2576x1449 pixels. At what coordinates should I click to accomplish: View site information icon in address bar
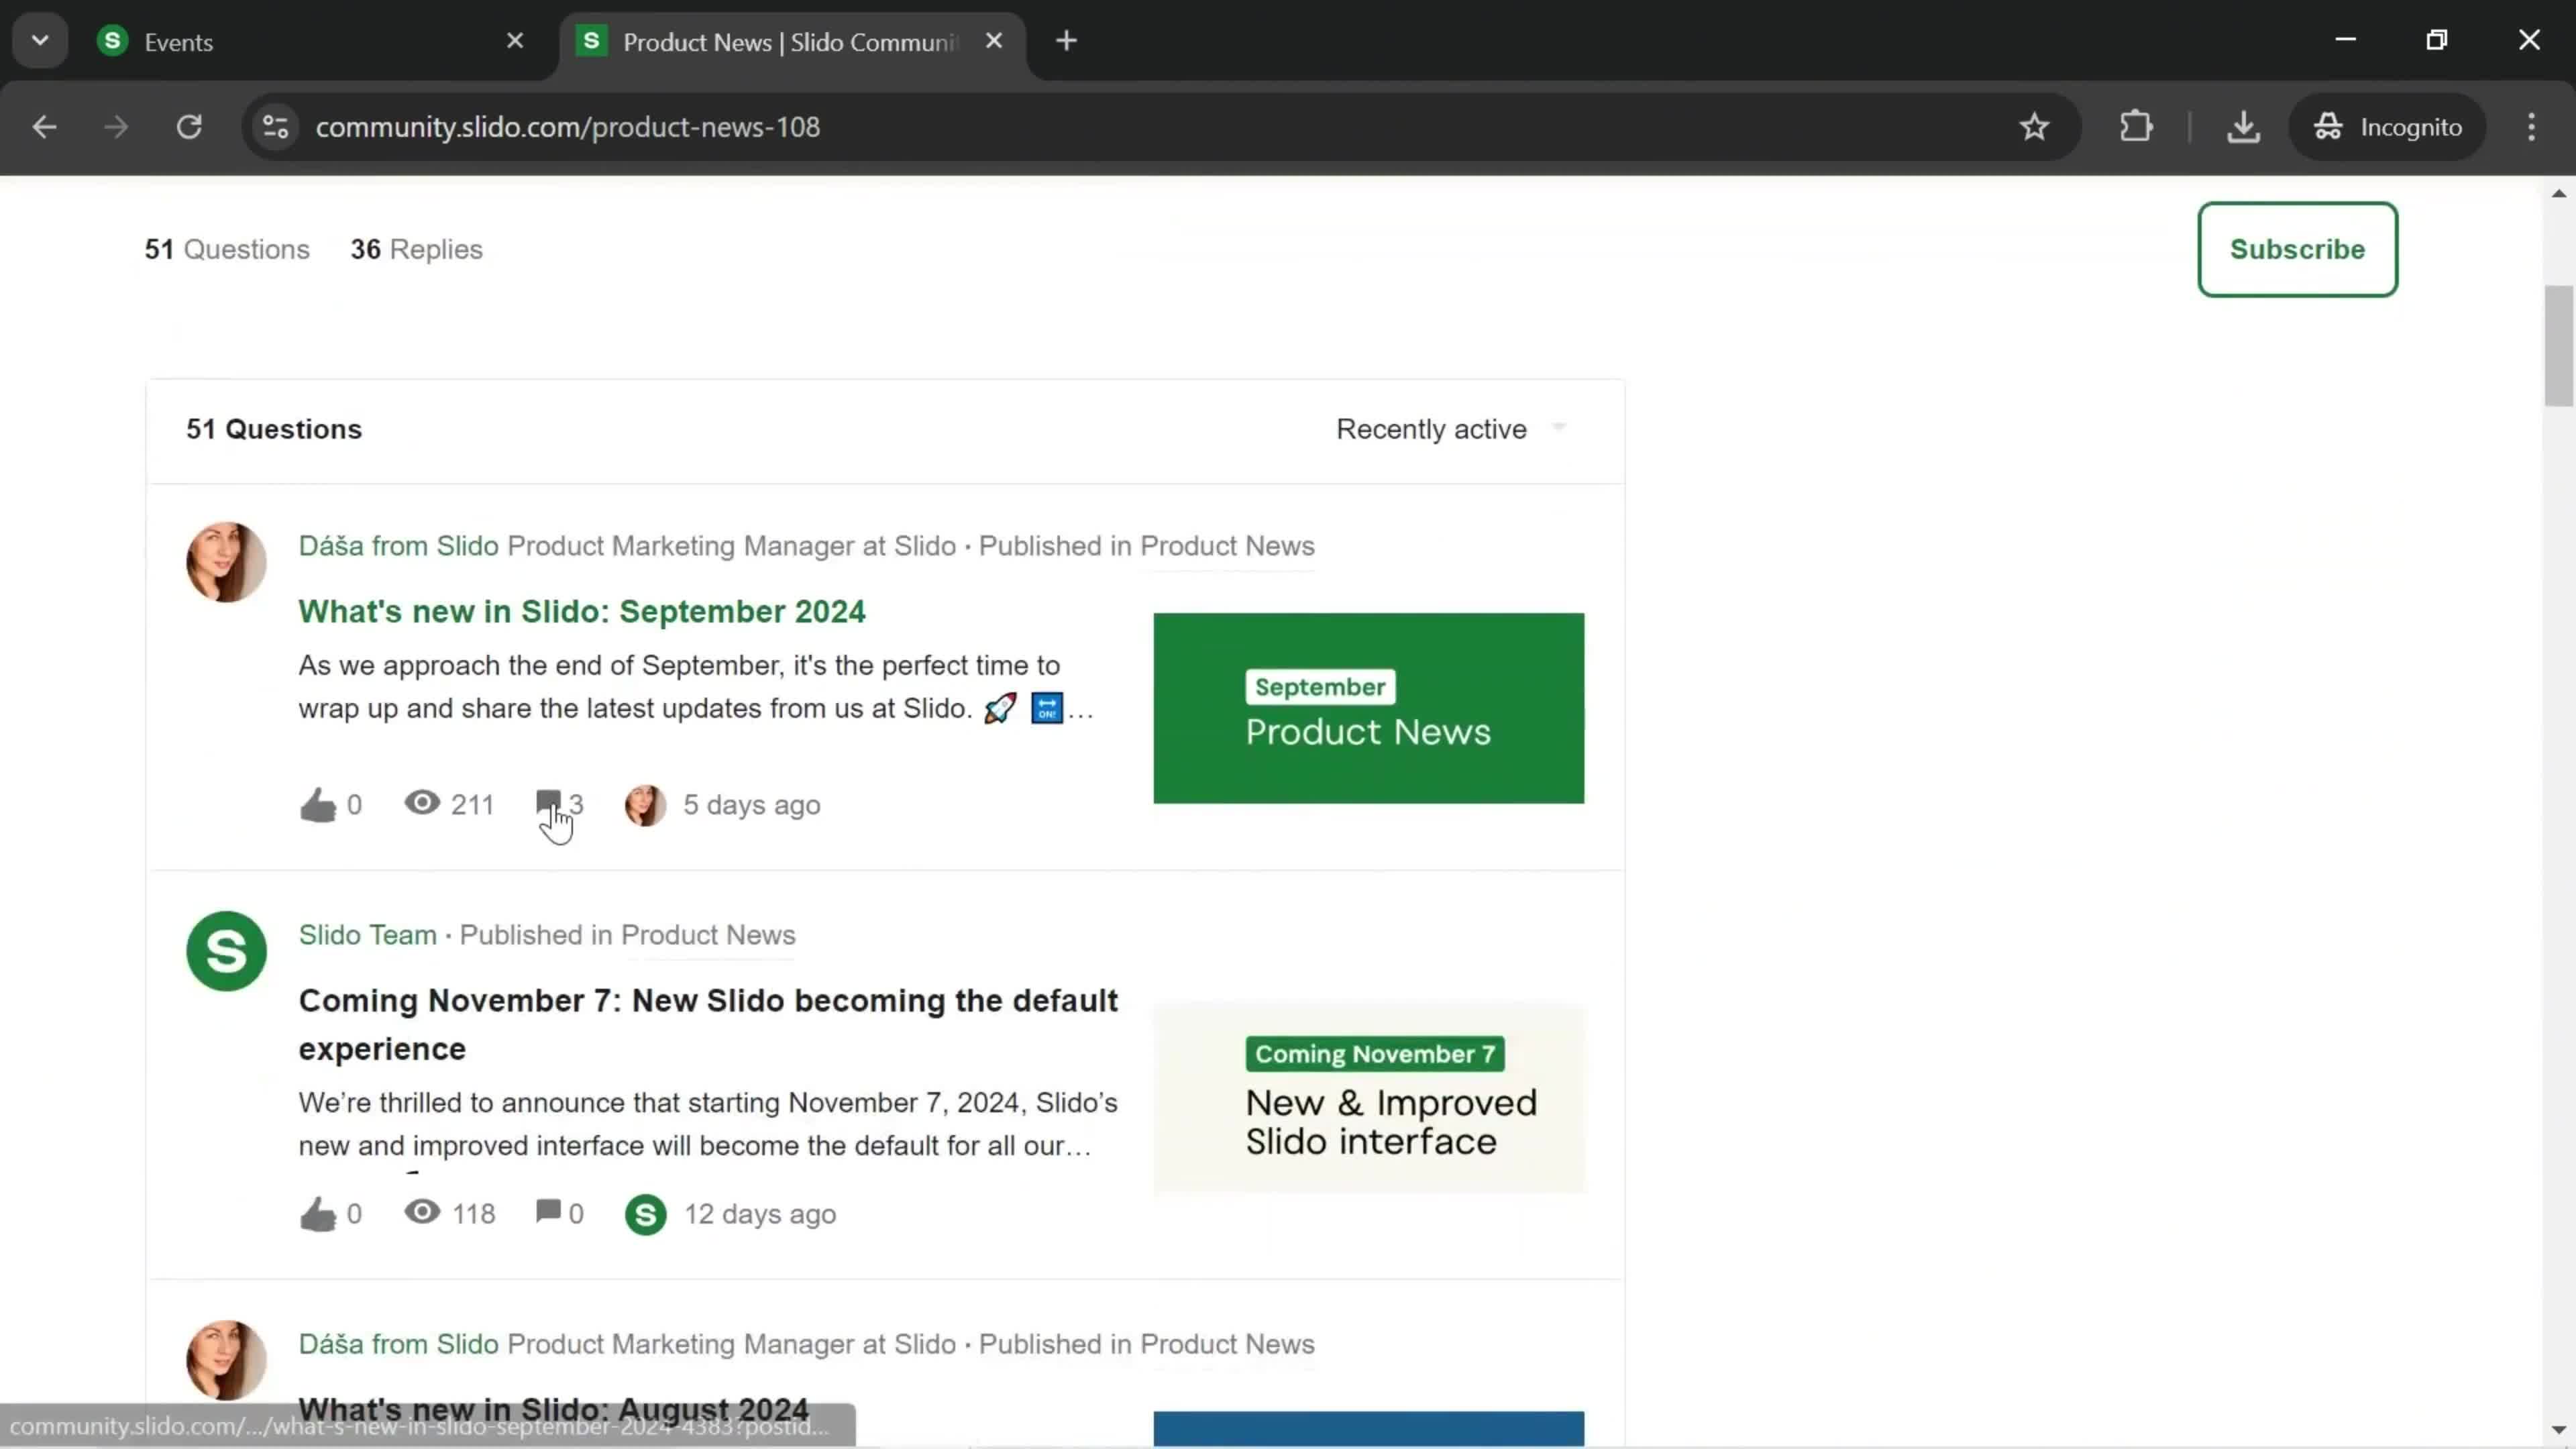pyautogui.click(x=276, y=127)
